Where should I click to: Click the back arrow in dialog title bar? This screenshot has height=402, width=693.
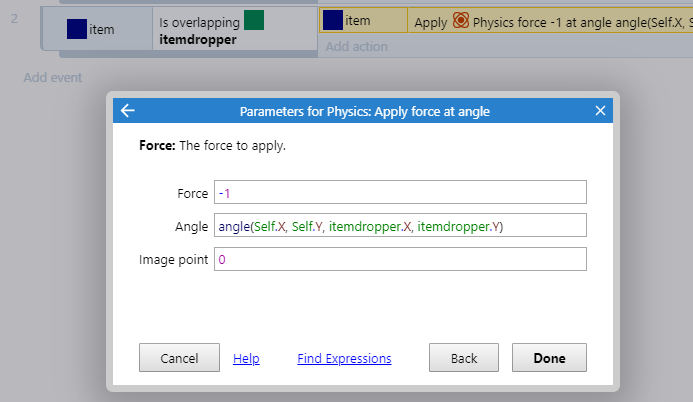(x=127, y=110)
